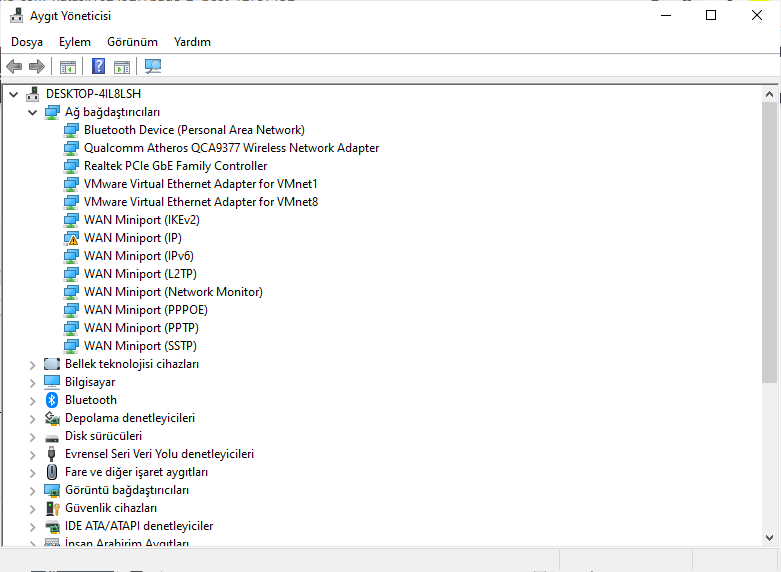Click the Görüntü bağdaştırıcıları display icon

pos(52,490)
